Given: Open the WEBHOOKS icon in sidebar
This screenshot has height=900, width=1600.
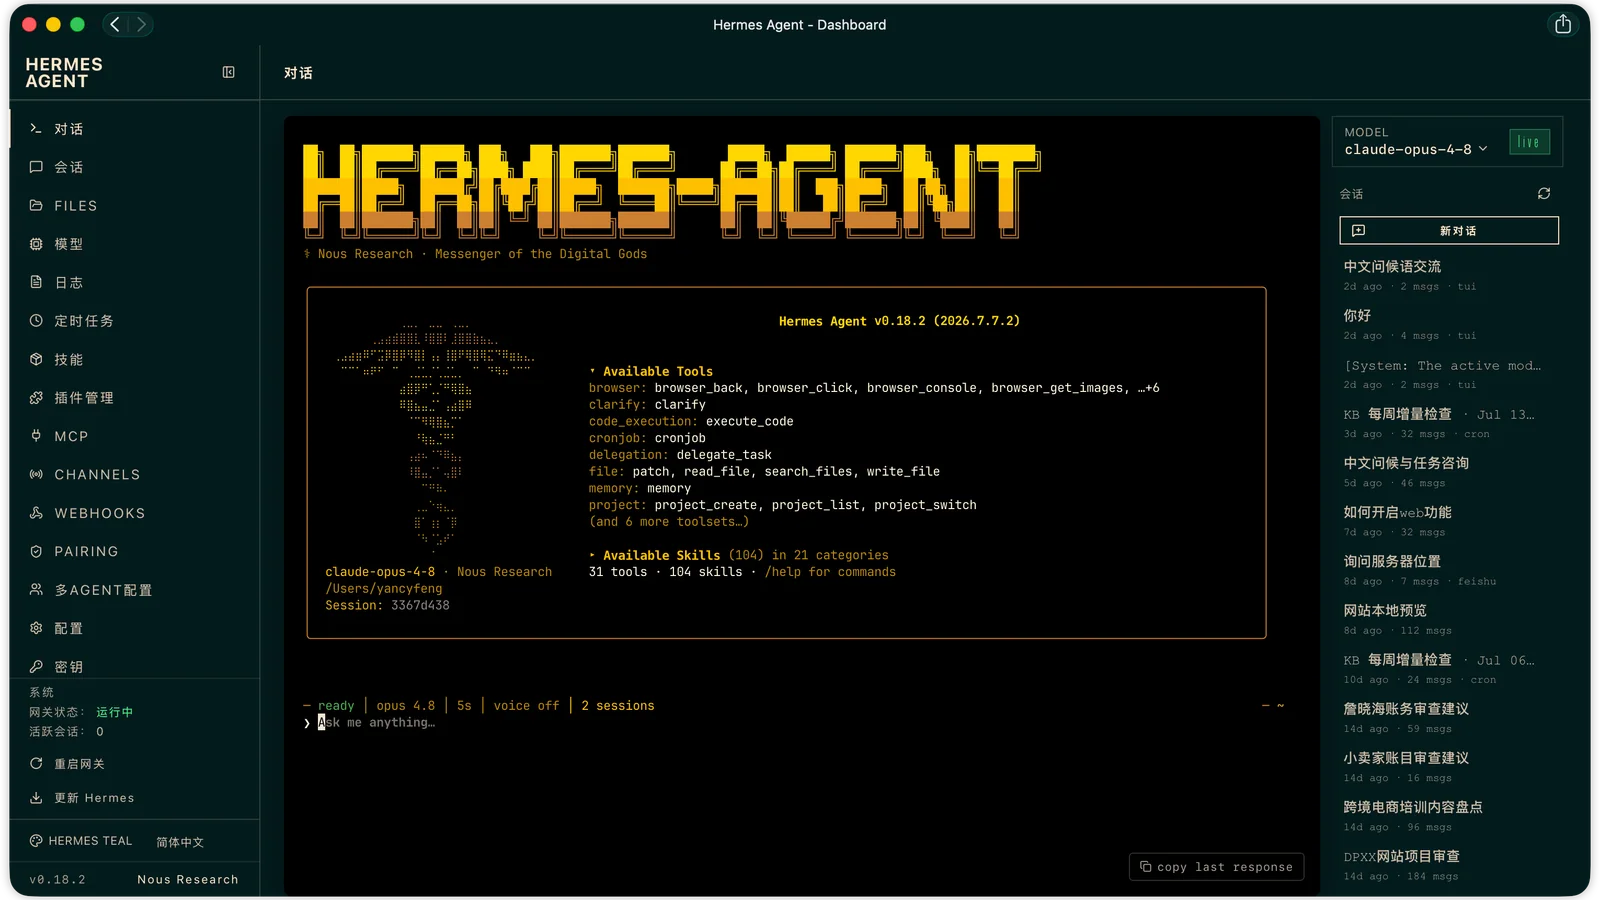Looking at the screenshot, I should (36, 513).
